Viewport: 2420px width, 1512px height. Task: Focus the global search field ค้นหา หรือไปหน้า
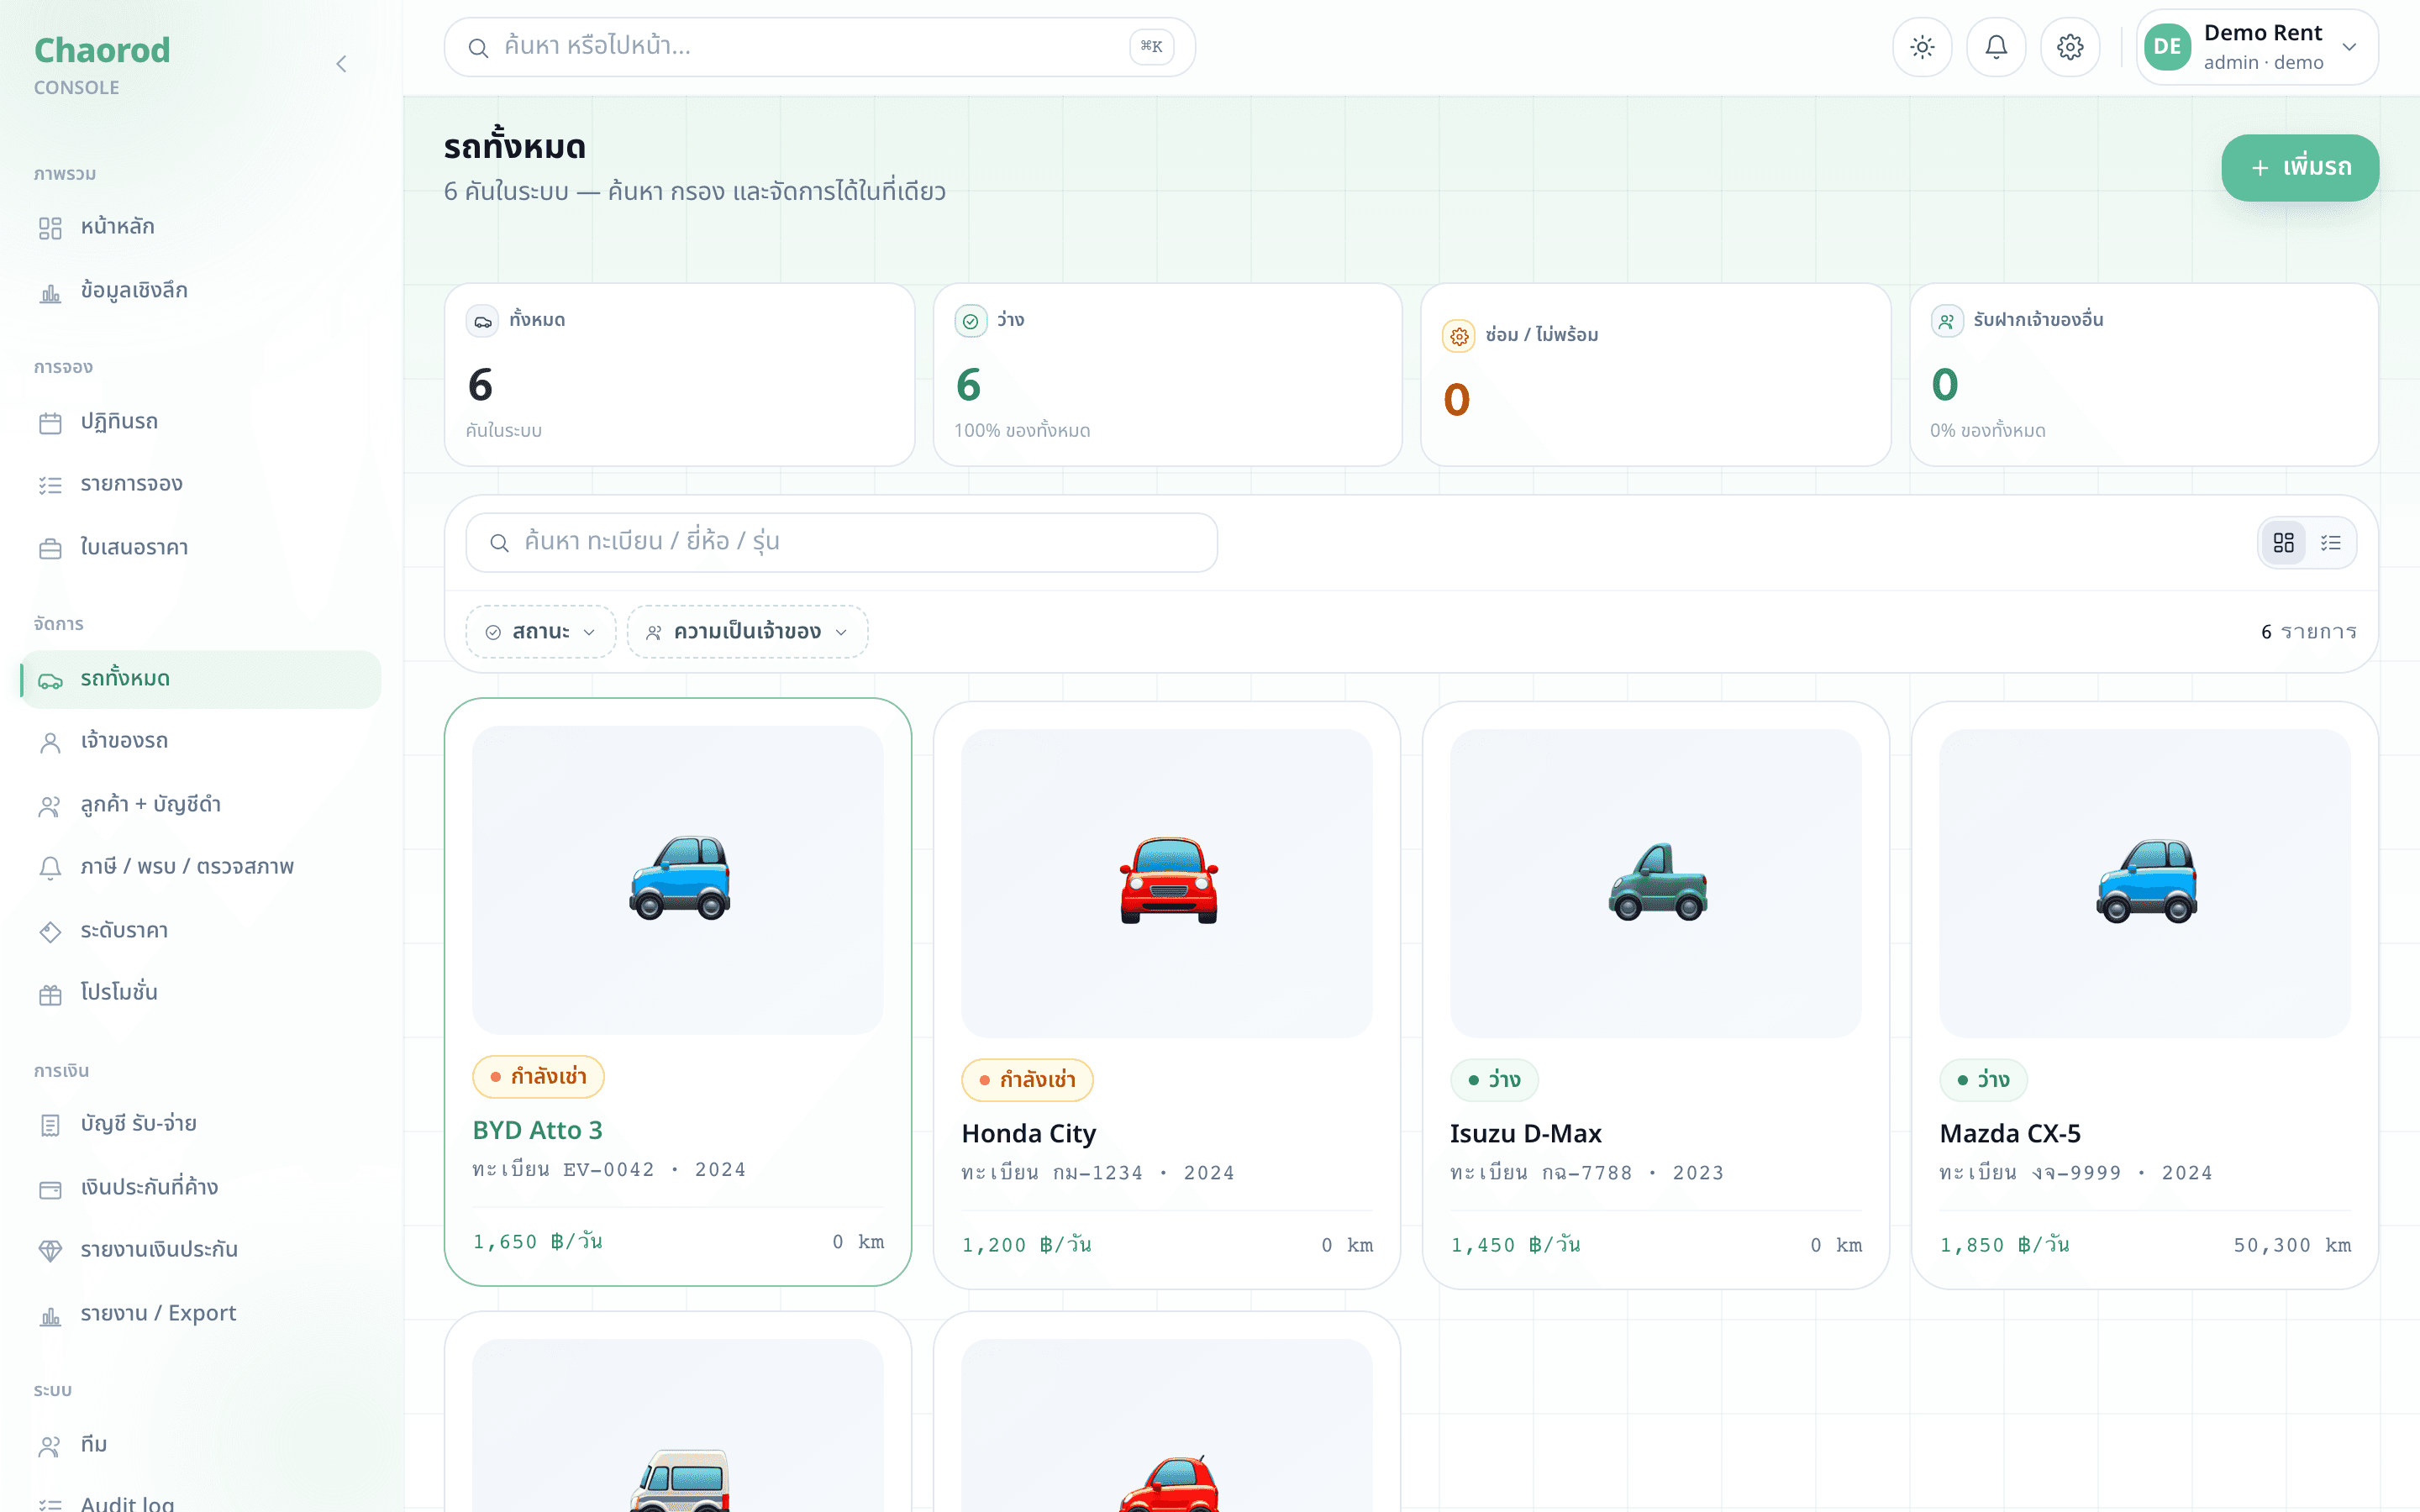(x=819, y=47)
